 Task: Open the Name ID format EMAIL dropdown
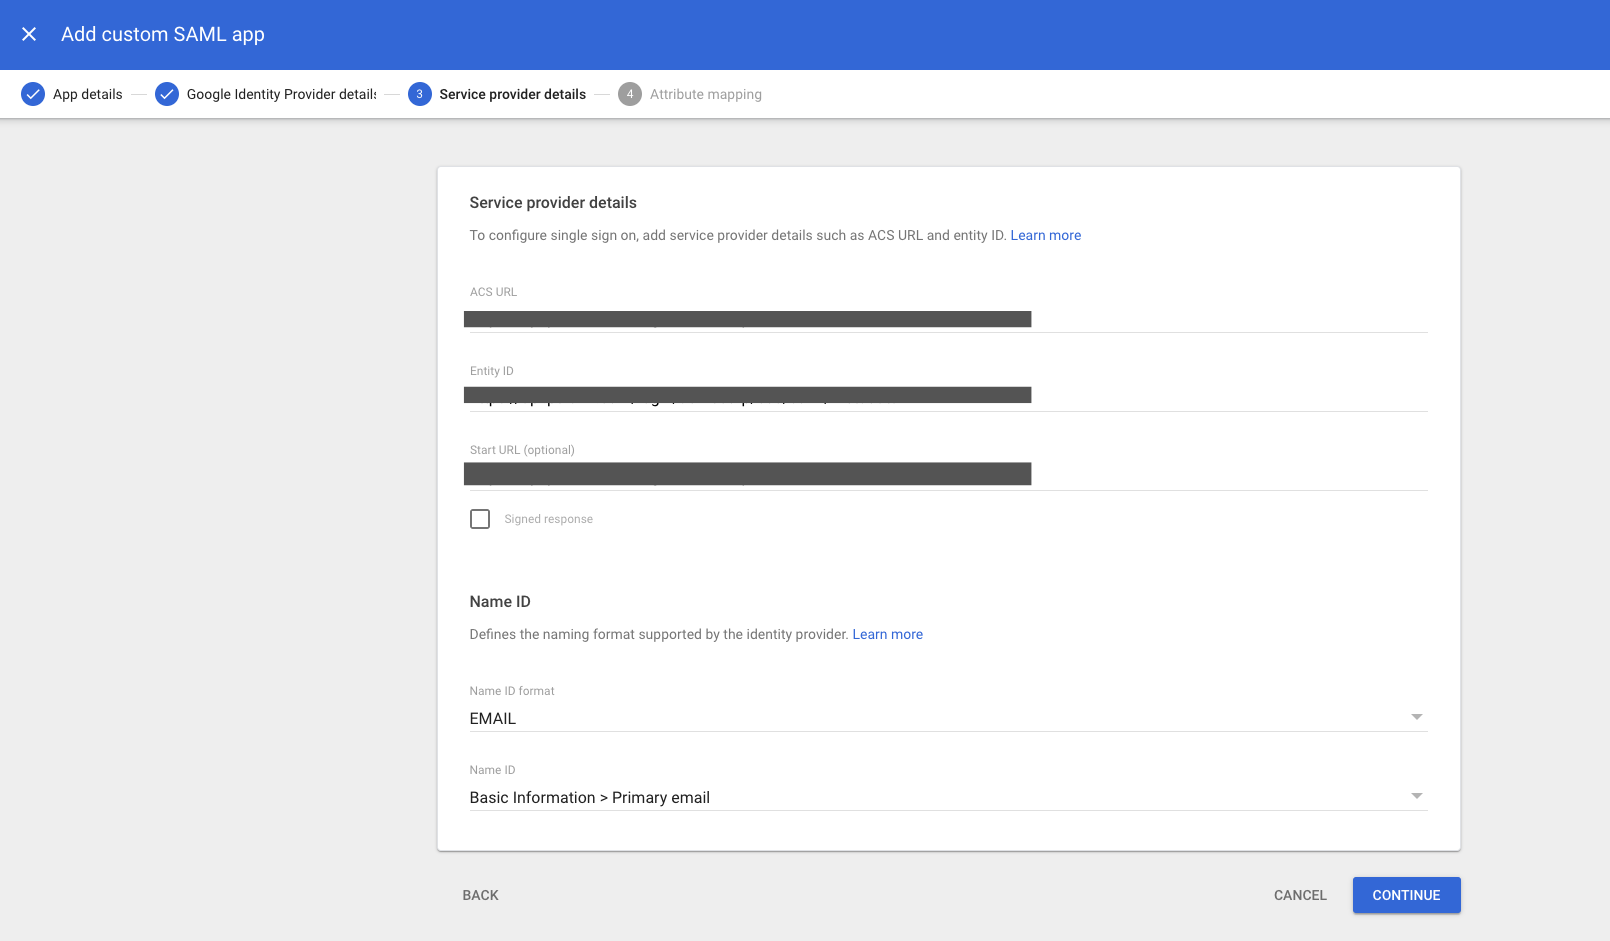click(948, 718)
